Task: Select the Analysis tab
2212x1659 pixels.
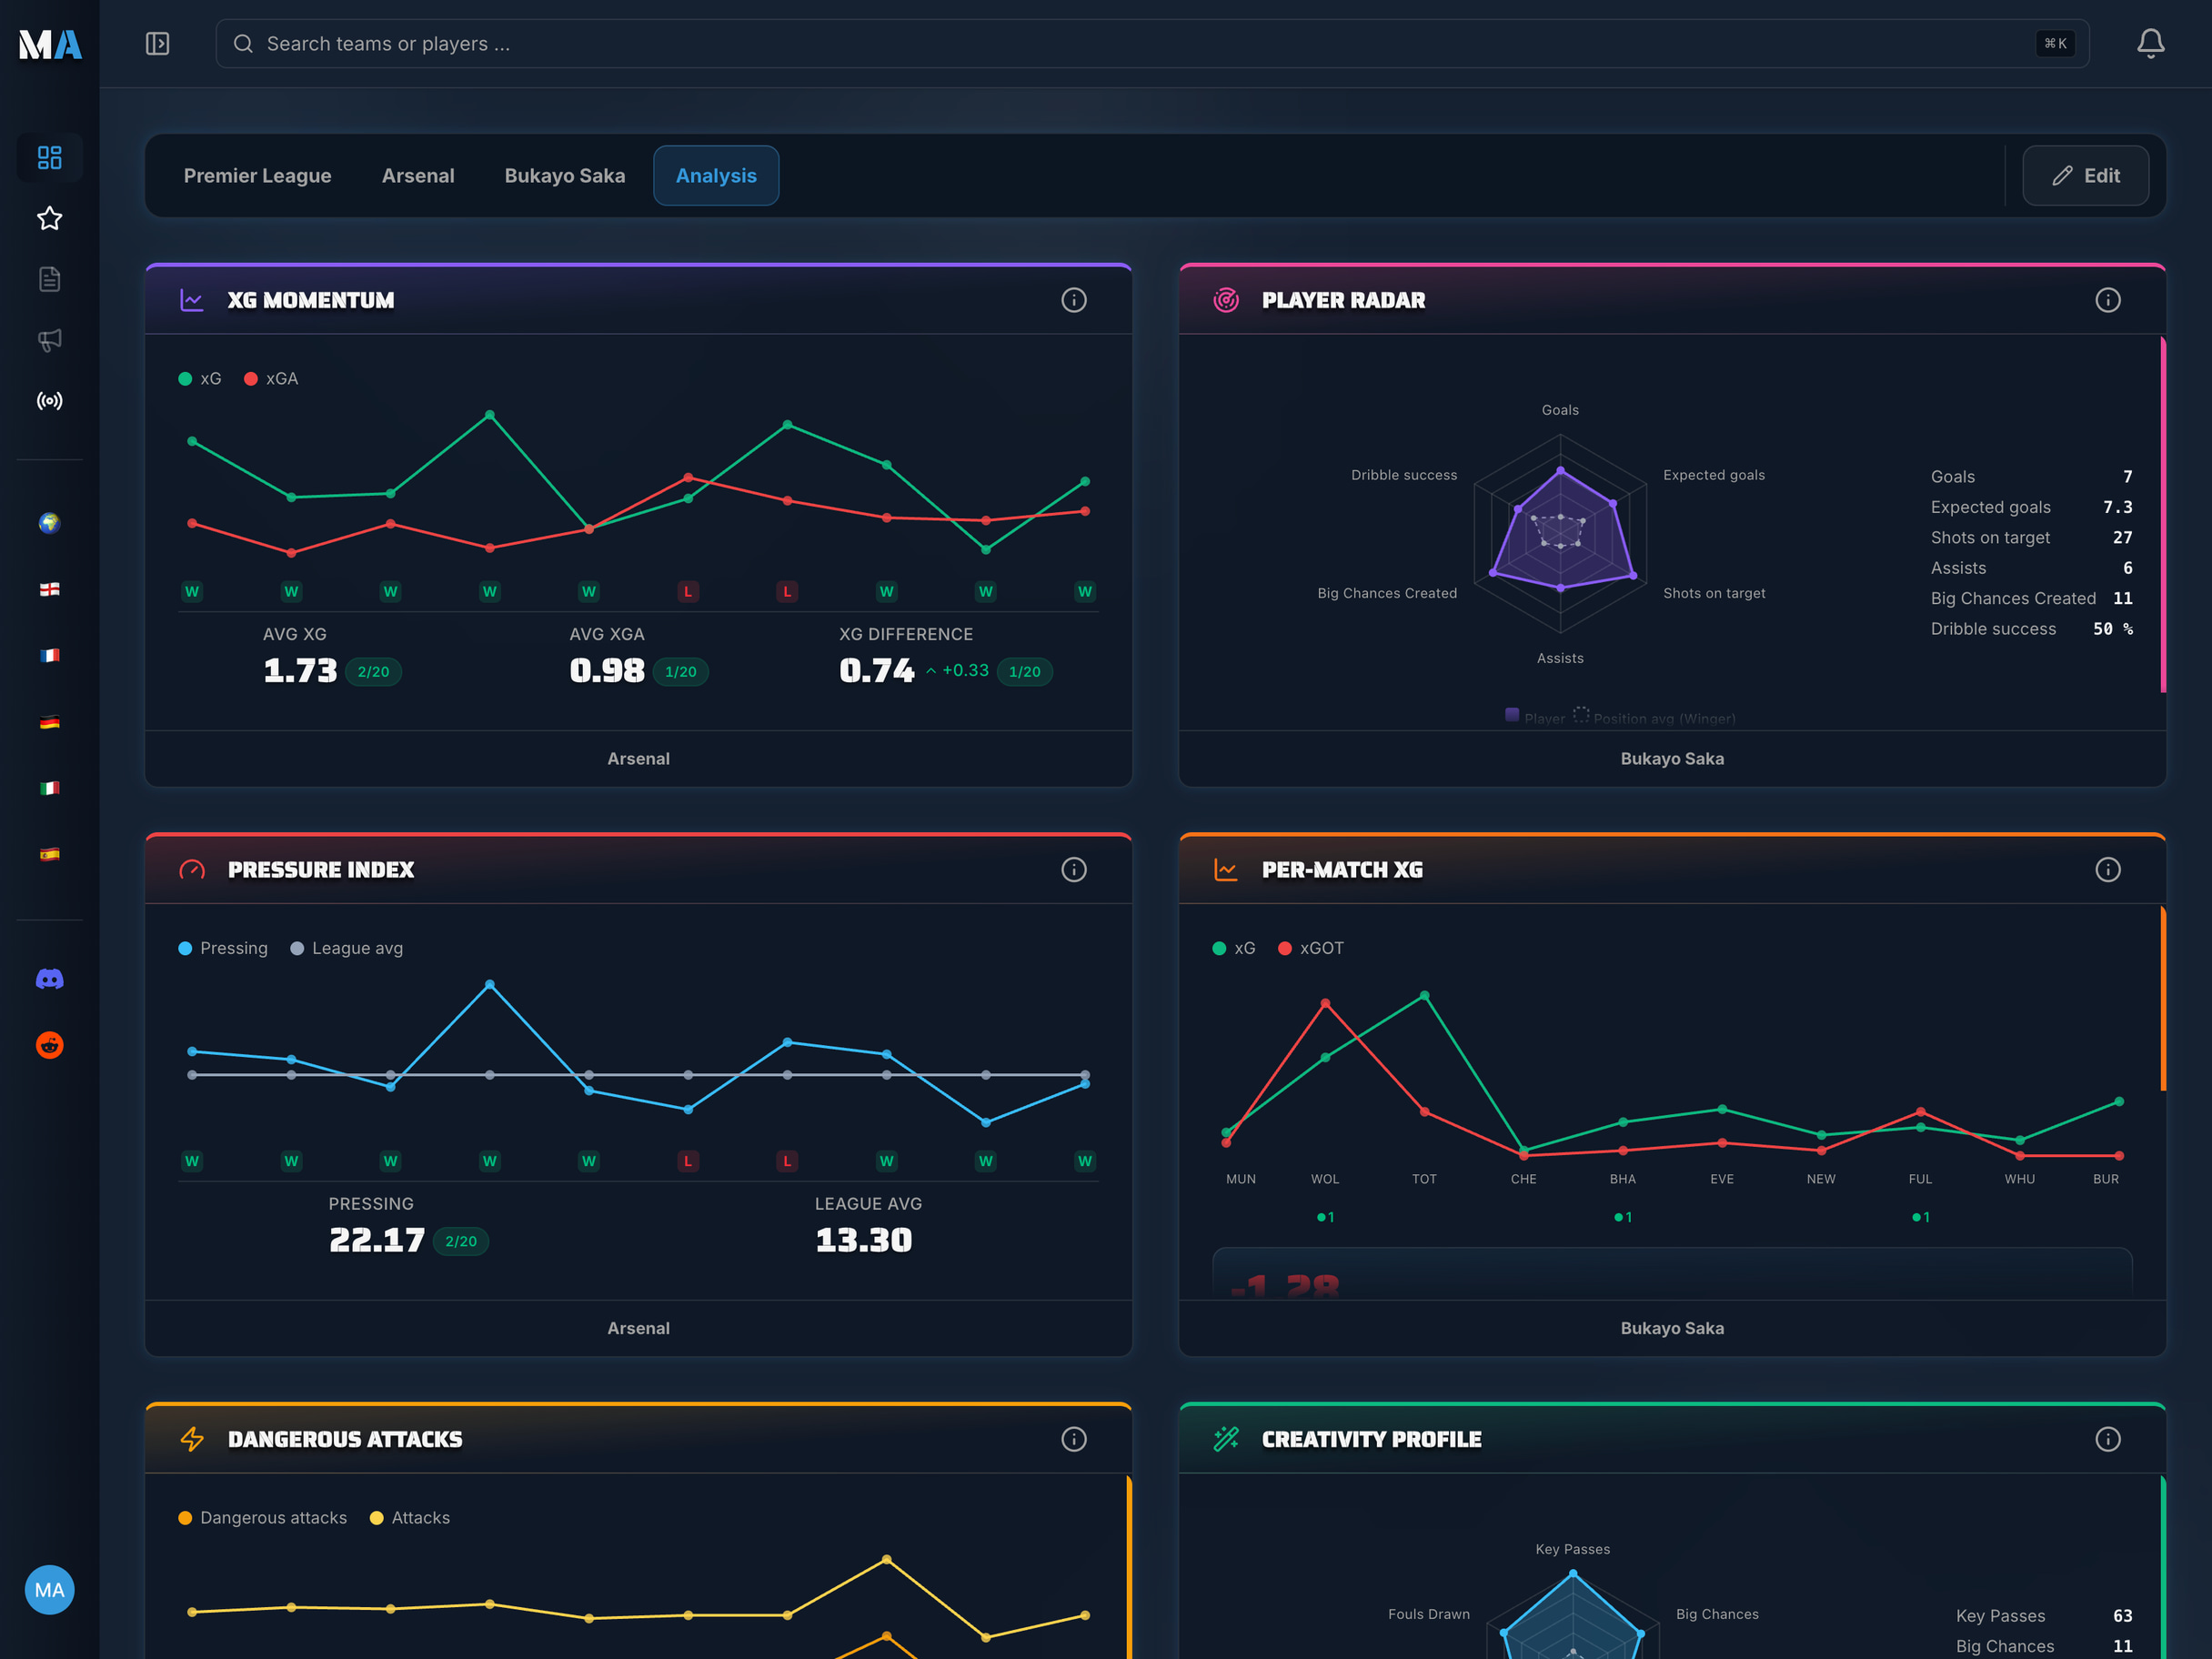Action: [x=716, y=176]
